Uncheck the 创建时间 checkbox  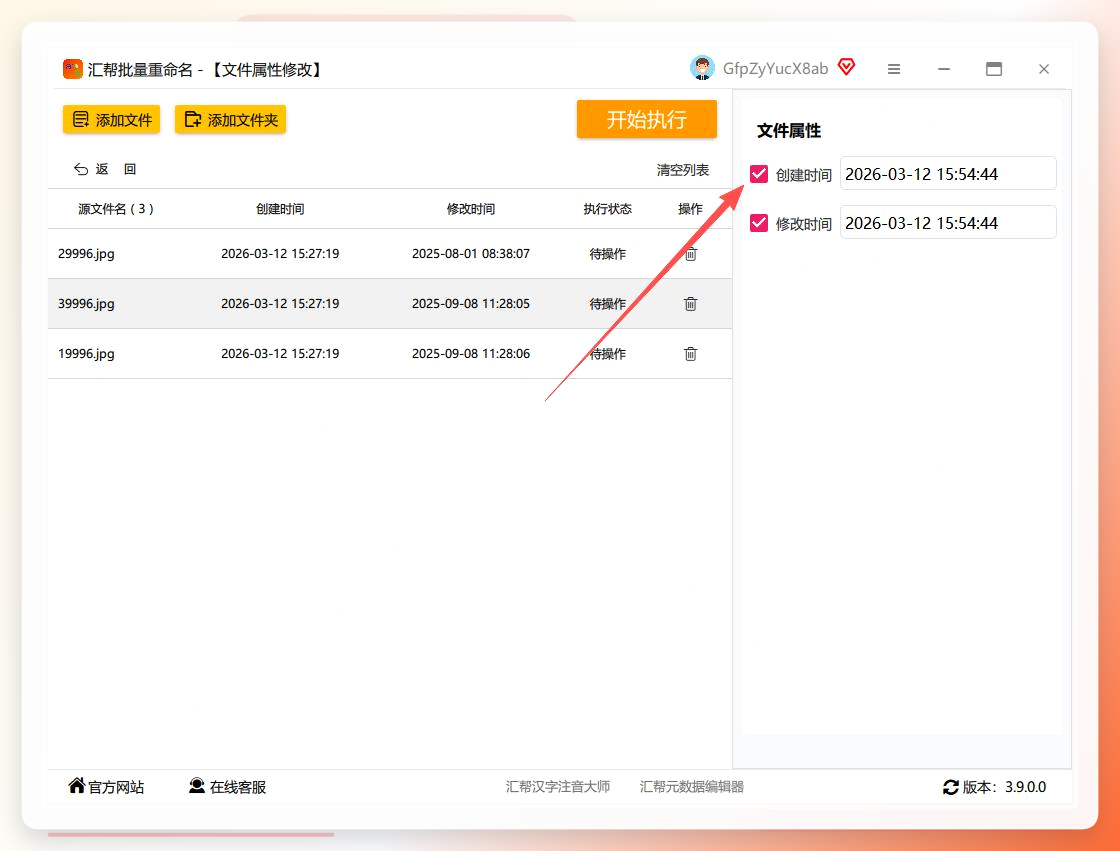[x=759, y=174]
